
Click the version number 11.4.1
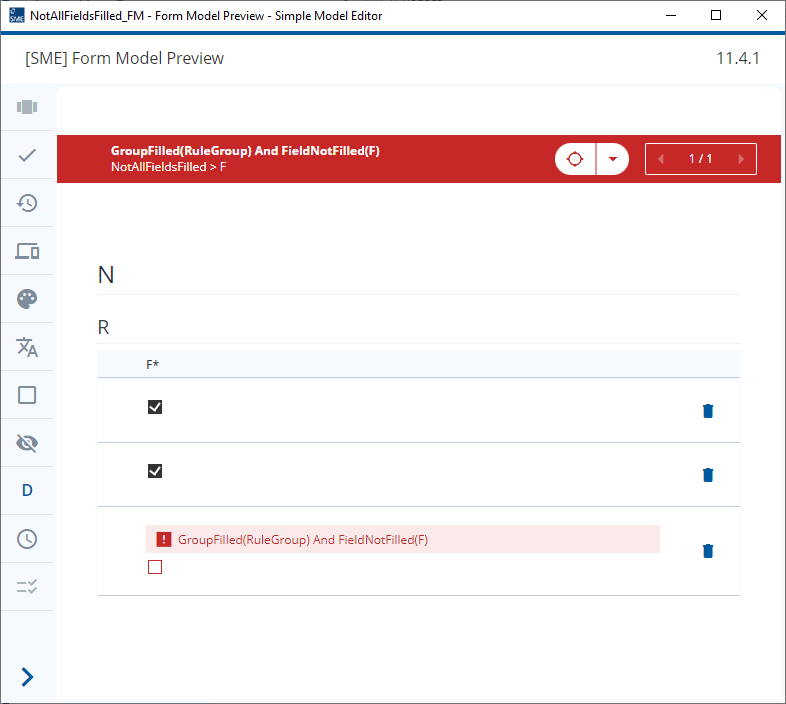click(738, 58)
